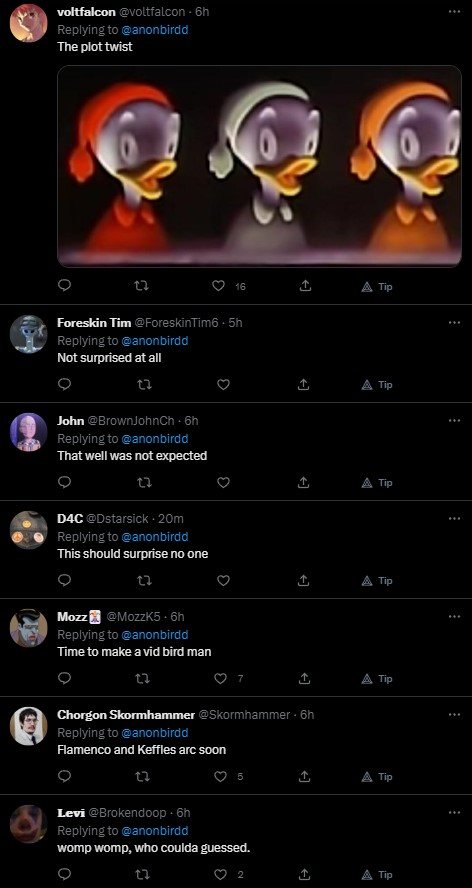
Task: Like Chorgon Skormhammer's tweet
Action: coord(220,776)
